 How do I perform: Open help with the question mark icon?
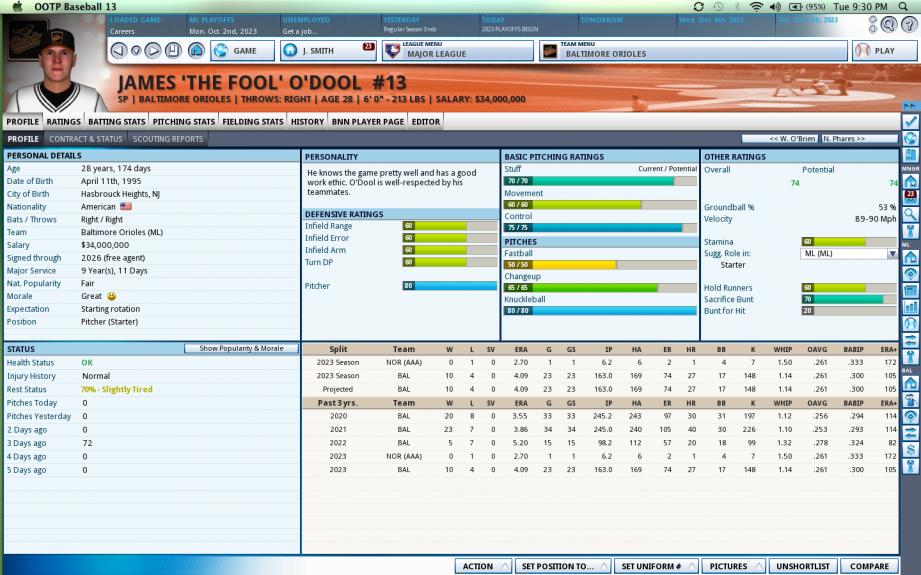pyautogui.click(x=908, y=24)
